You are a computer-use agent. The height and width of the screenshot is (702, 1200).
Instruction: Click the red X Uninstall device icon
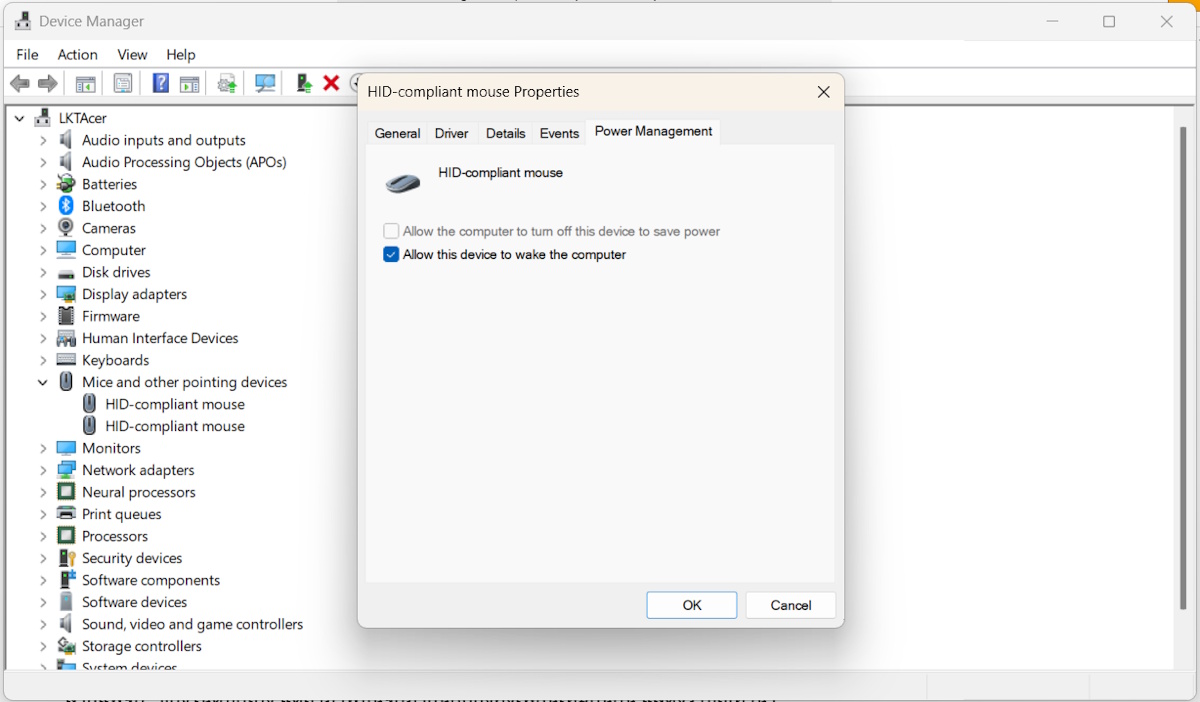click(331, 84)
